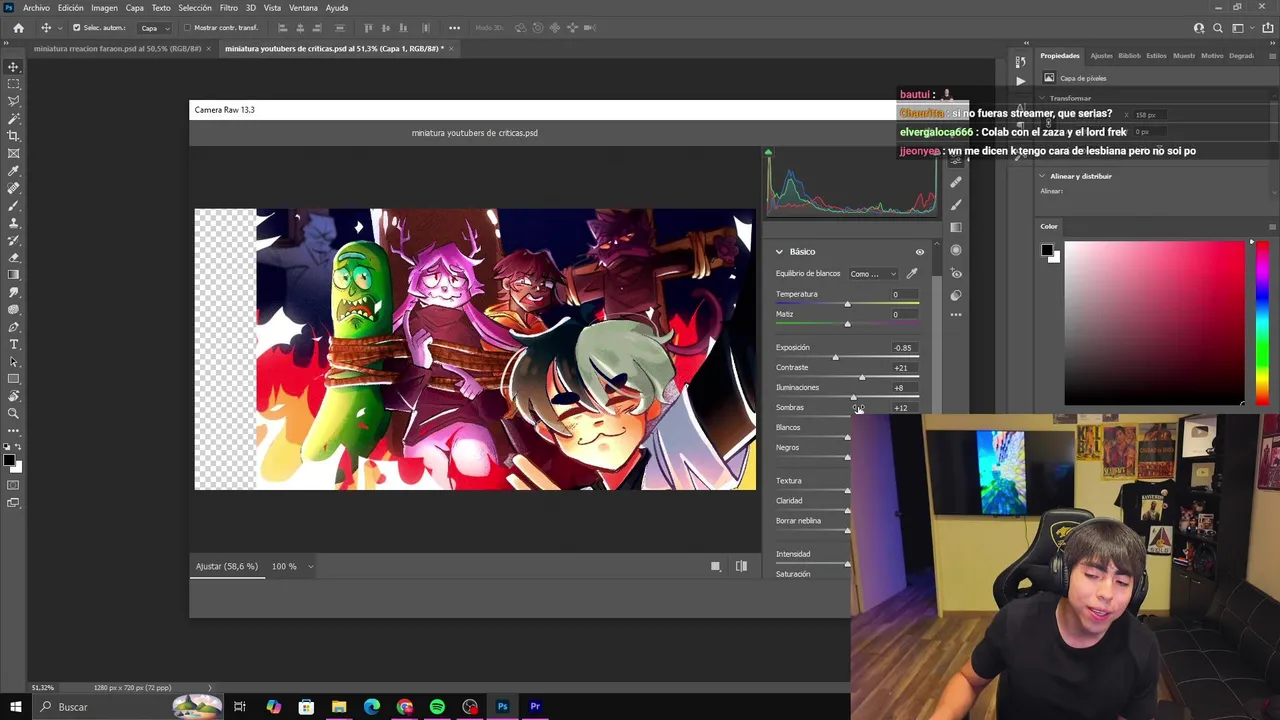Image resolution: width=1280 pixels, height=720 pixels.
Task: Collapse the Transformar section
Action: pyautogui.click(x=1042, y=98)
